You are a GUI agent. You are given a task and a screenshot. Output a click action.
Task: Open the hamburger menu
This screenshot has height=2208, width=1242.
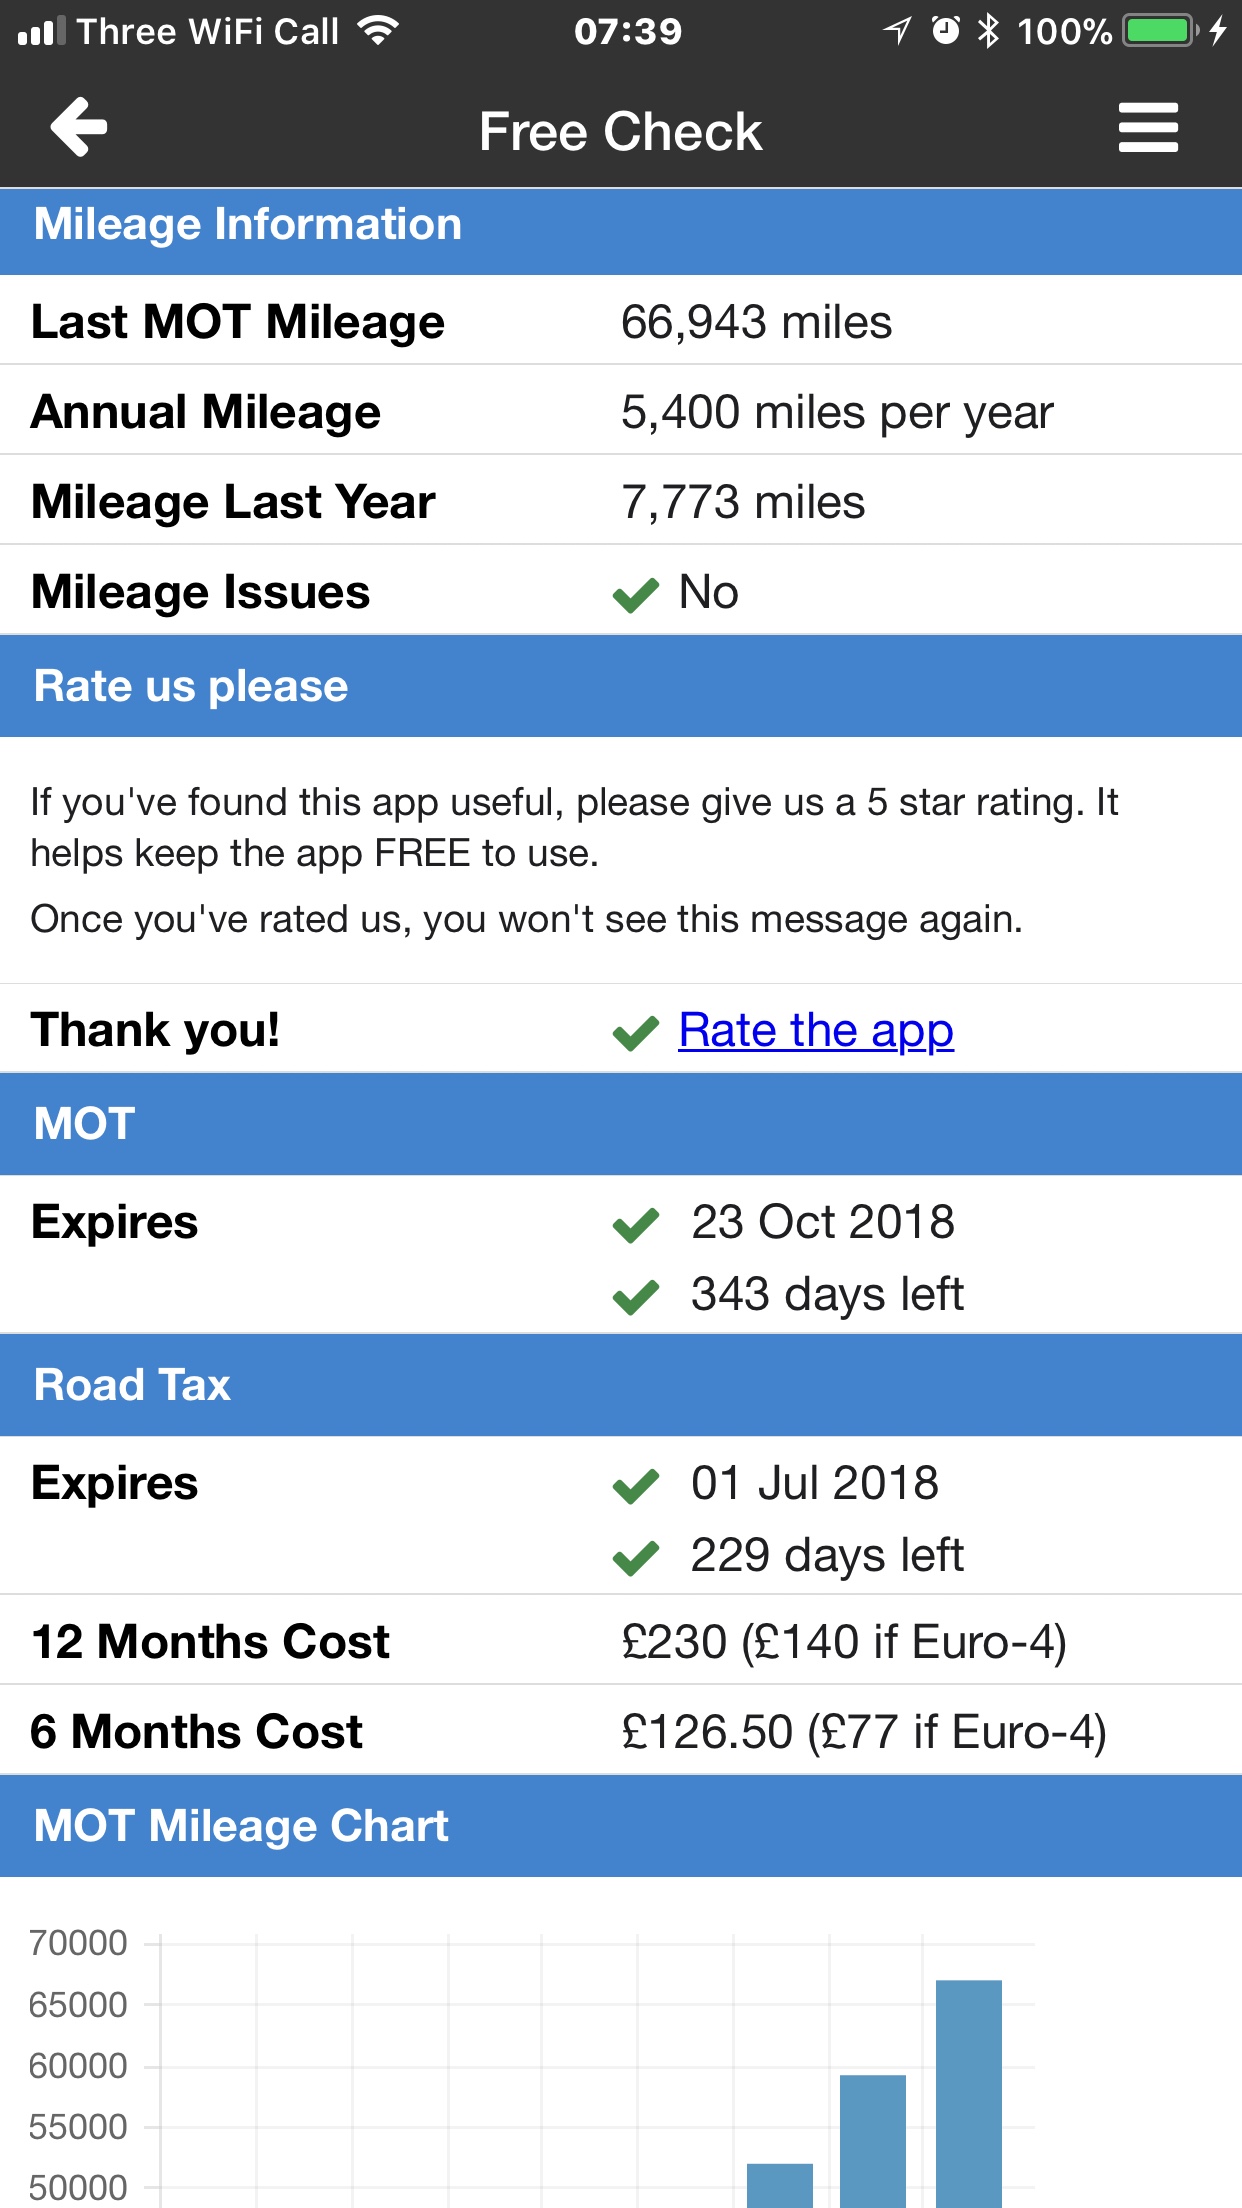tap(1148, 128)
